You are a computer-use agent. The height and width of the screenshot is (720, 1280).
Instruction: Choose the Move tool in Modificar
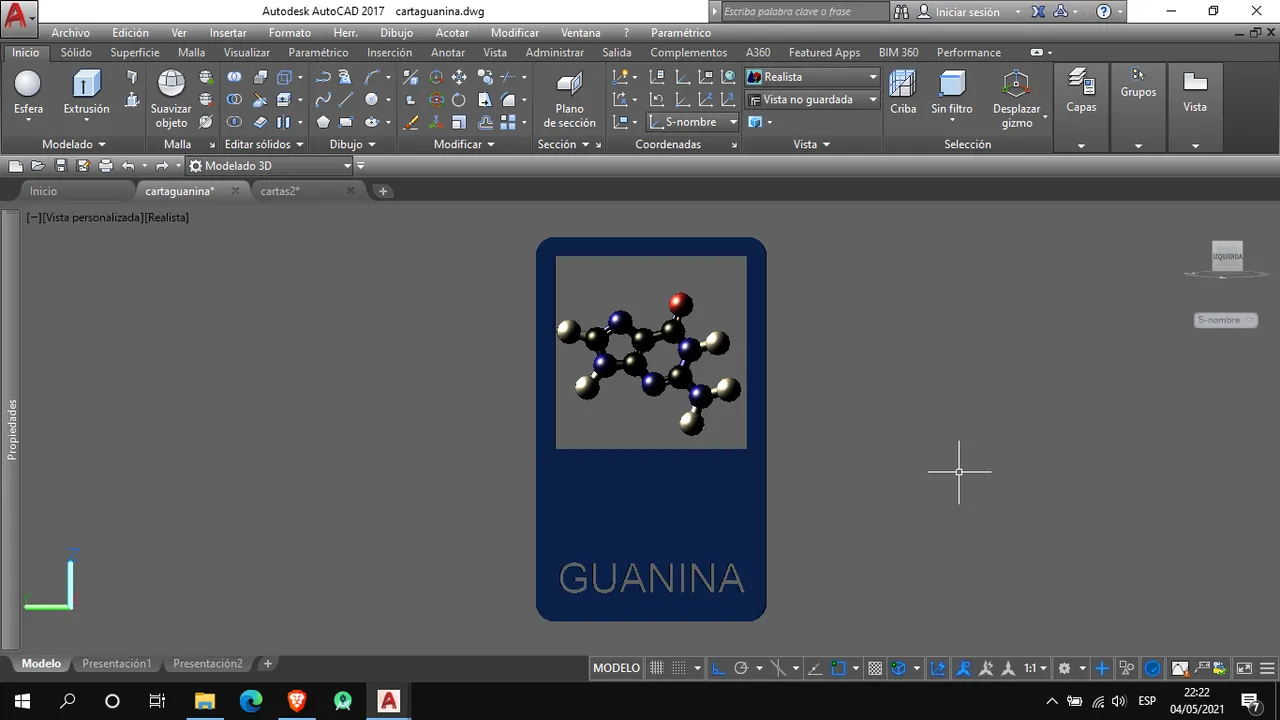click(459, 77)
